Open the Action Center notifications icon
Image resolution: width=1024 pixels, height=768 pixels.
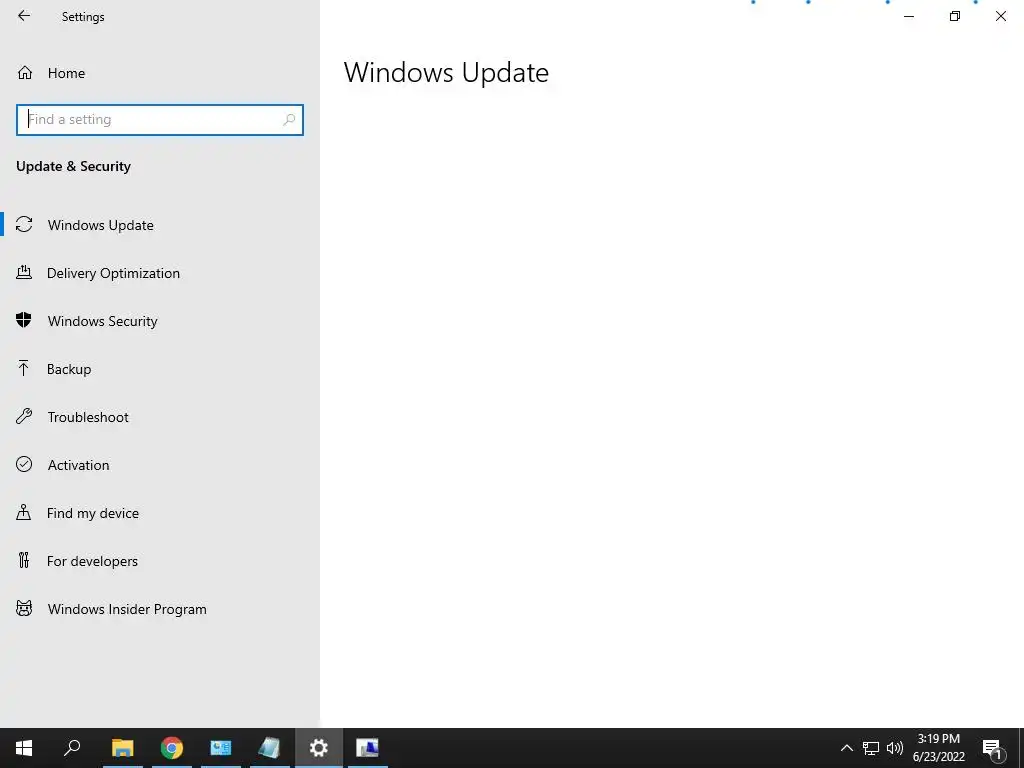[x=992, y=748]
